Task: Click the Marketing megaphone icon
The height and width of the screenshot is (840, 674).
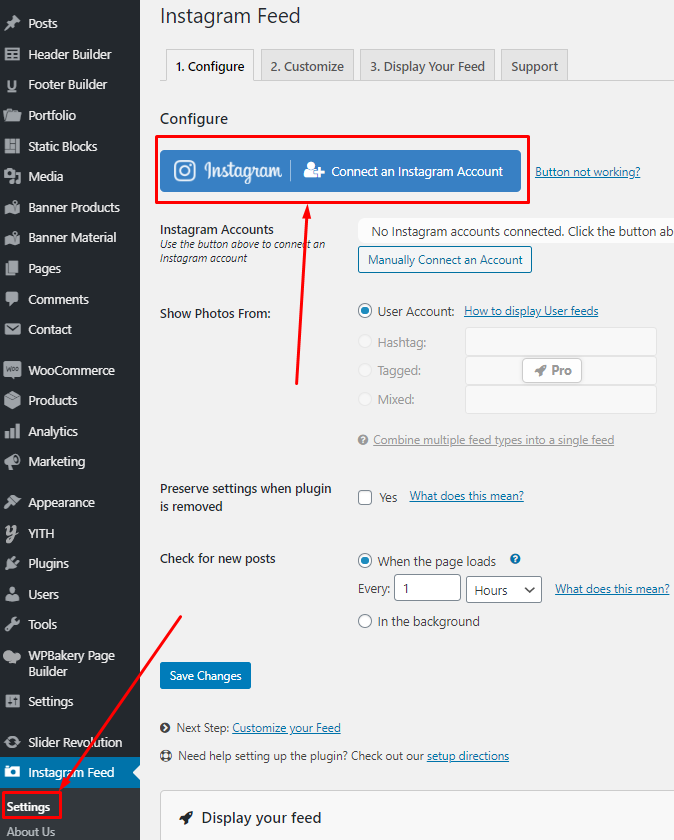Action: coord(12,461)
